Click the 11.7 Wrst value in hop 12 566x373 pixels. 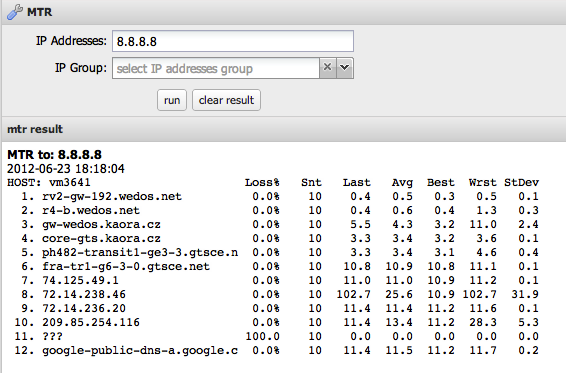click(483, 351)
